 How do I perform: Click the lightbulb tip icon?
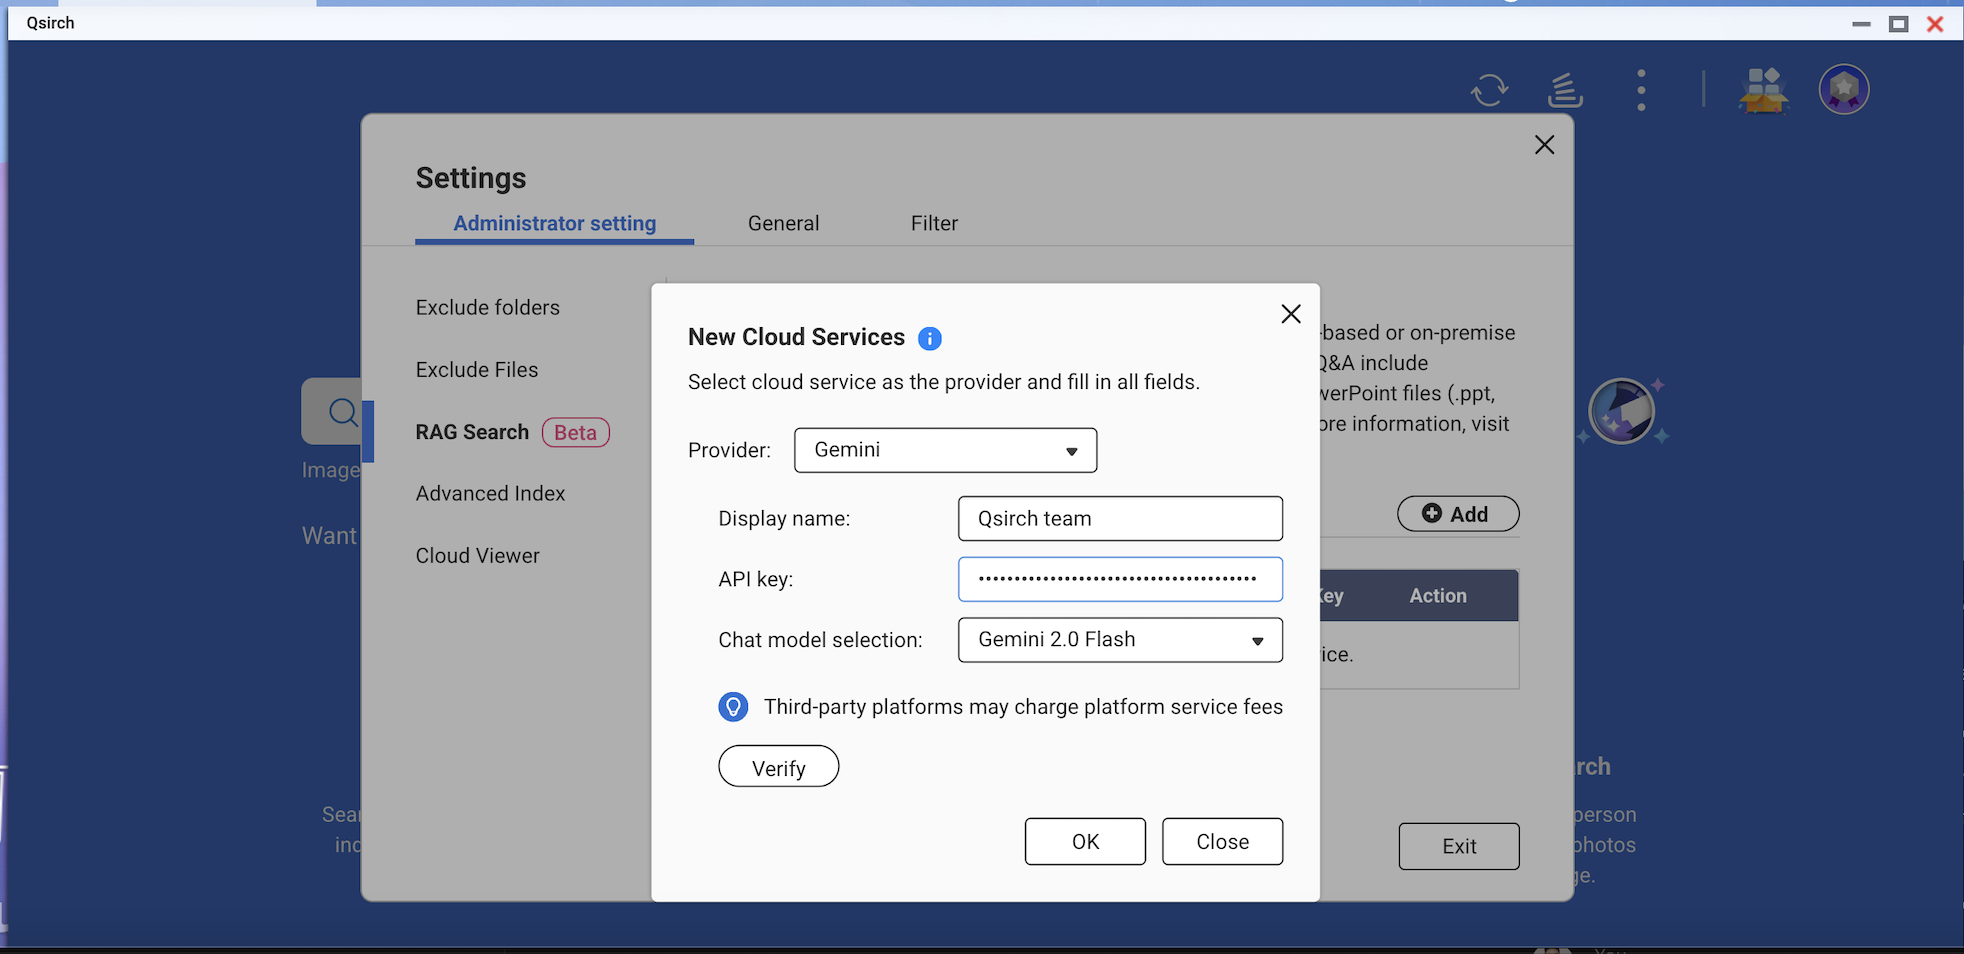pyautogui.click(x=733, y=707)
